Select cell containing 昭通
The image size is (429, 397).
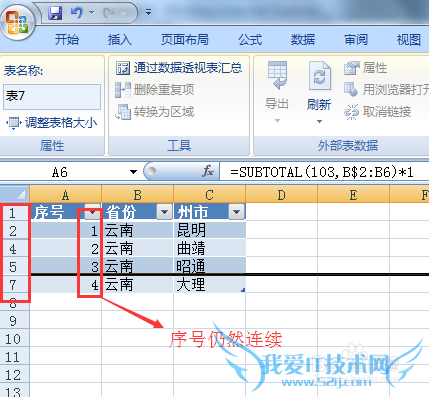point(210,266)
